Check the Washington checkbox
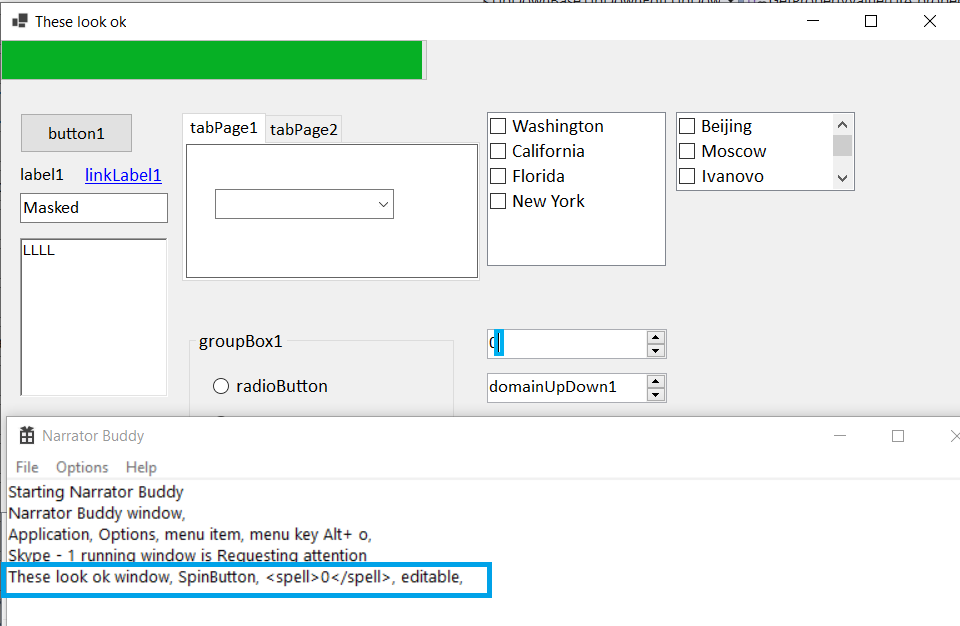The width and height of the screenshot is (960, 626). point(498,126)
